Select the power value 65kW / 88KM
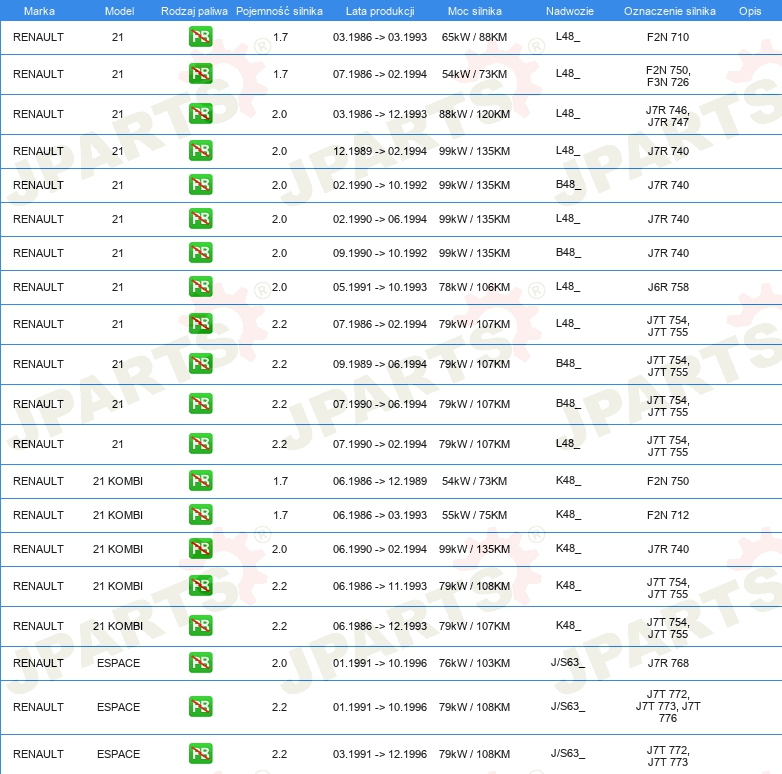 (x=474, y=37)
